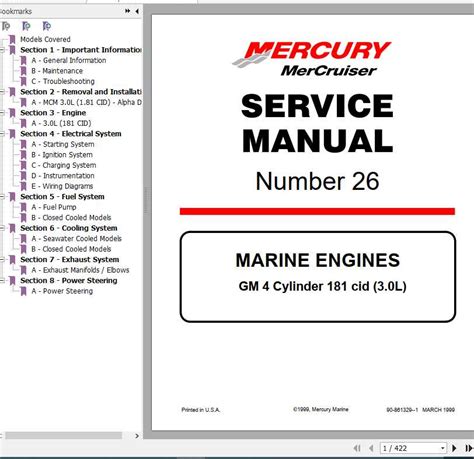Collapse the Section 5 tree node
The image size is (474, 459).
pos(2,197)
